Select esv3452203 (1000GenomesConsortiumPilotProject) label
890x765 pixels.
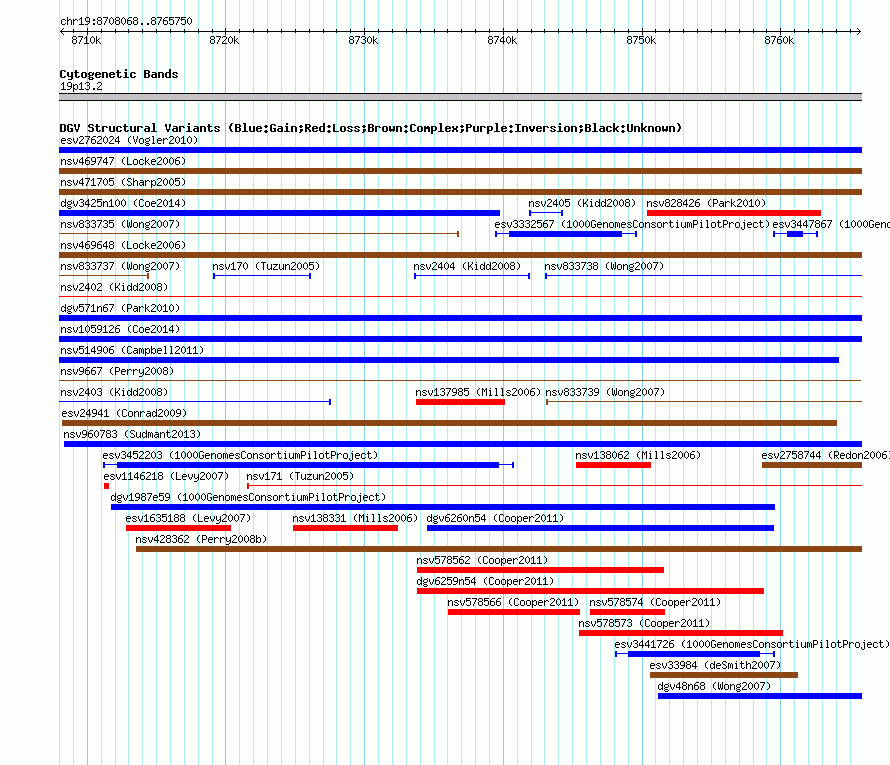point(240,455)
